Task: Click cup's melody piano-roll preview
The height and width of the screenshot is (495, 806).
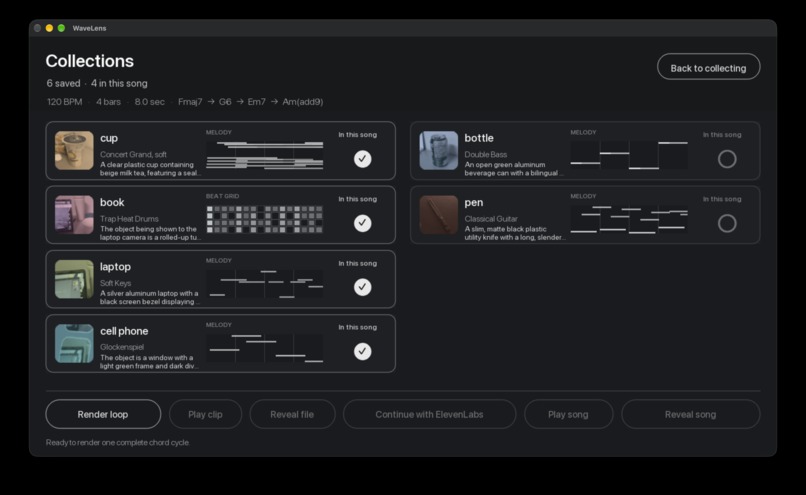Action: (265, 155)
